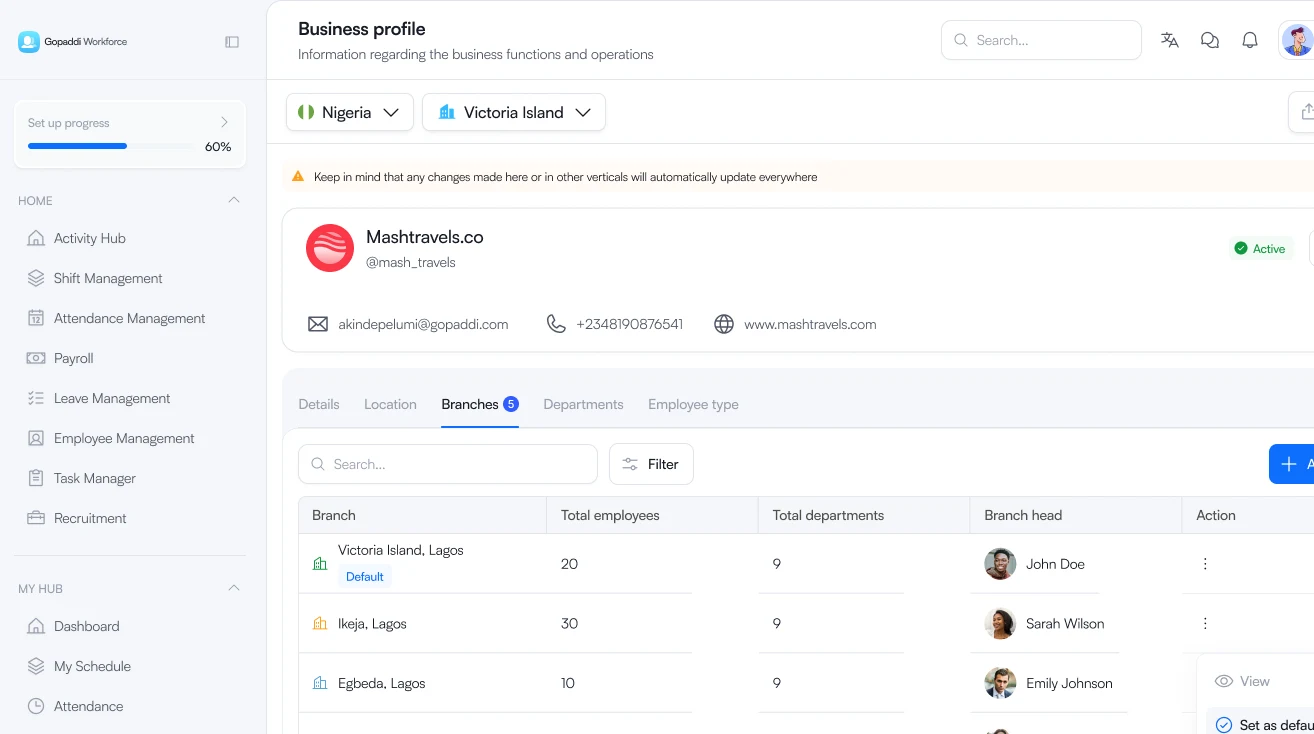Click the My Hub Dashboard home icon
This screenshot has height=734, width=1314.
pos(36,626)
